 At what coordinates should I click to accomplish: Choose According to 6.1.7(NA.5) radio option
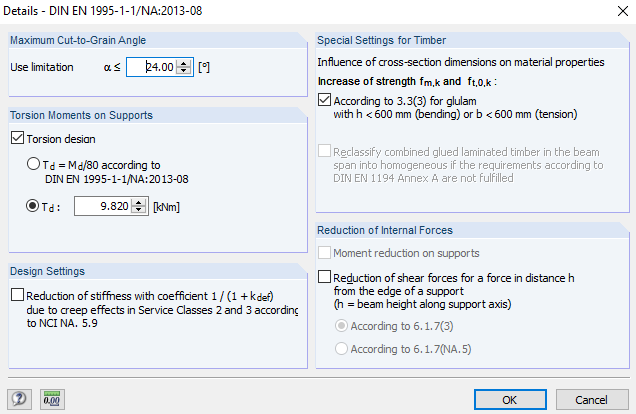tap(342, 349)
